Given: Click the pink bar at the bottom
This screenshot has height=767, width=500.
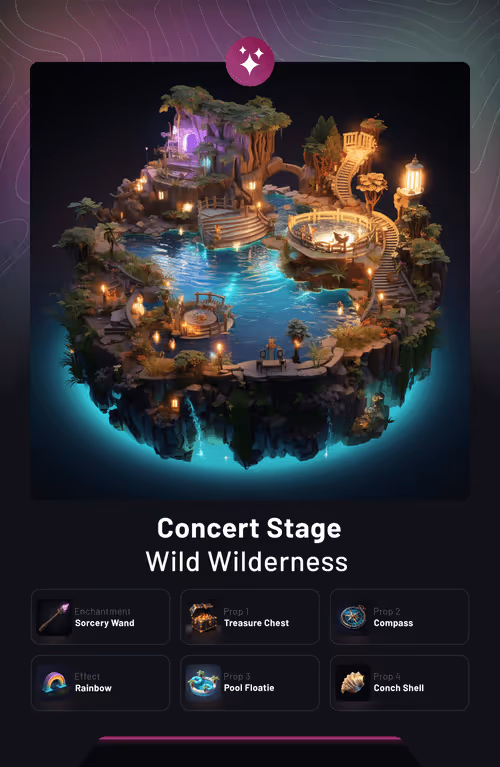Looking at the screenshot, I should tap(250, 739).
